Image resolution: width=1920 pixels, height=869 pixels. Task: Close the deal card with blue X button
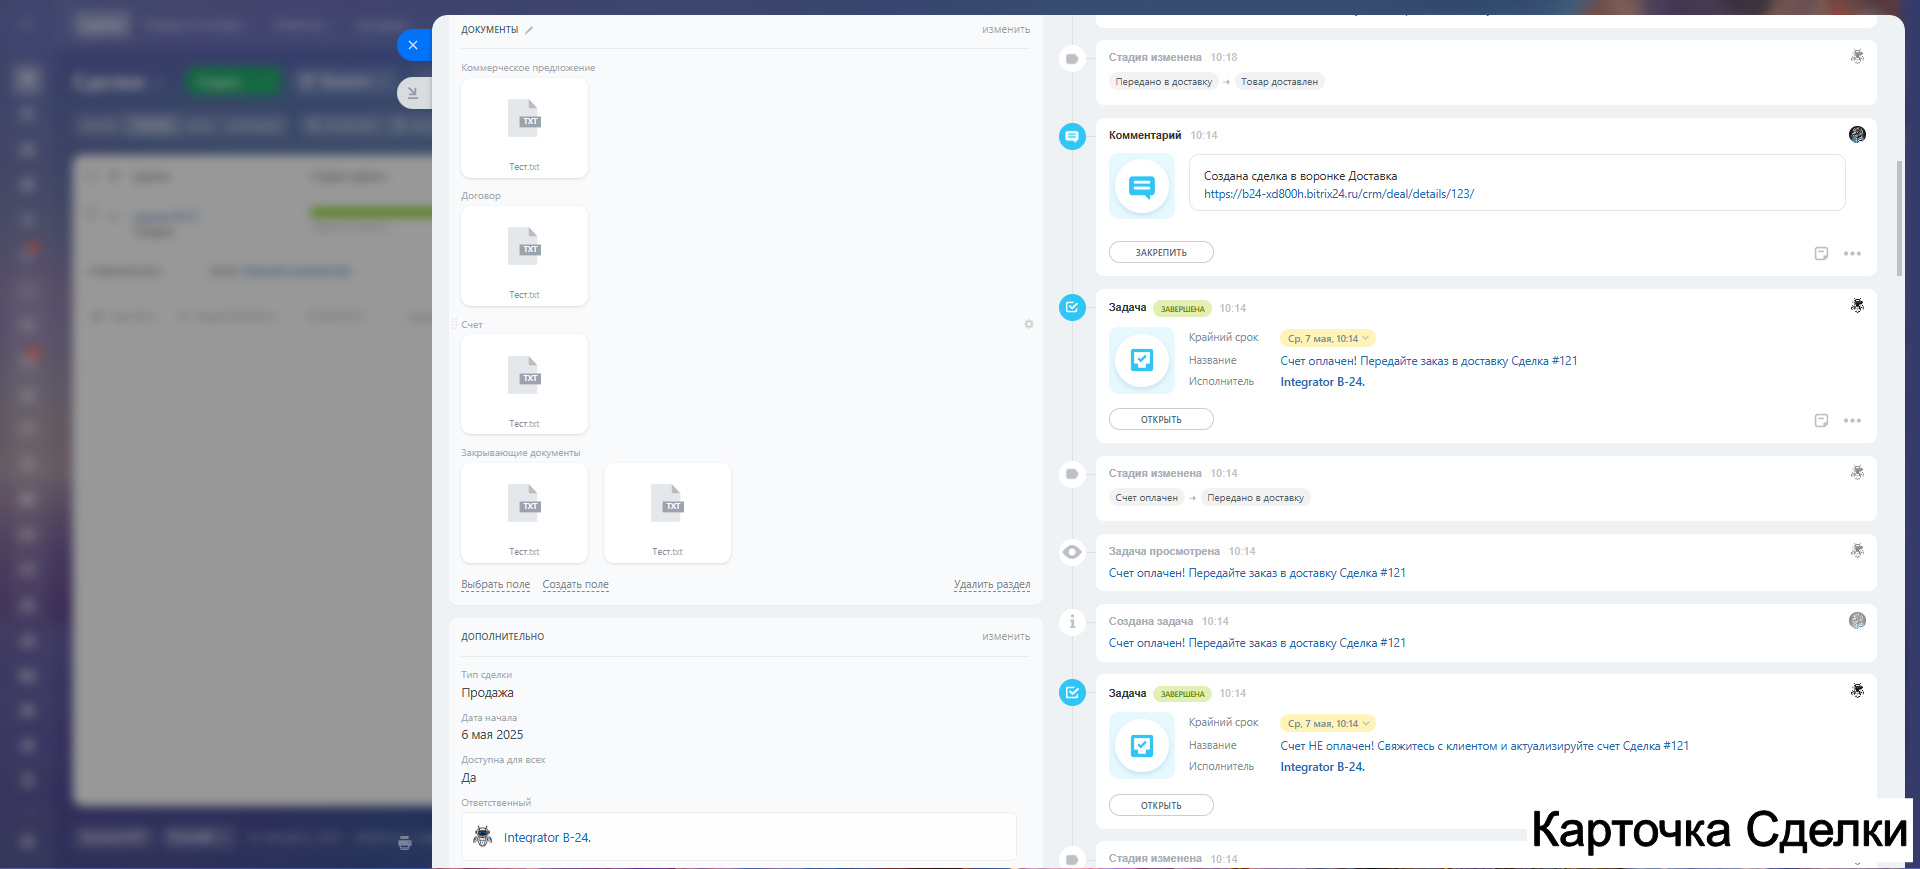(413, 45)
